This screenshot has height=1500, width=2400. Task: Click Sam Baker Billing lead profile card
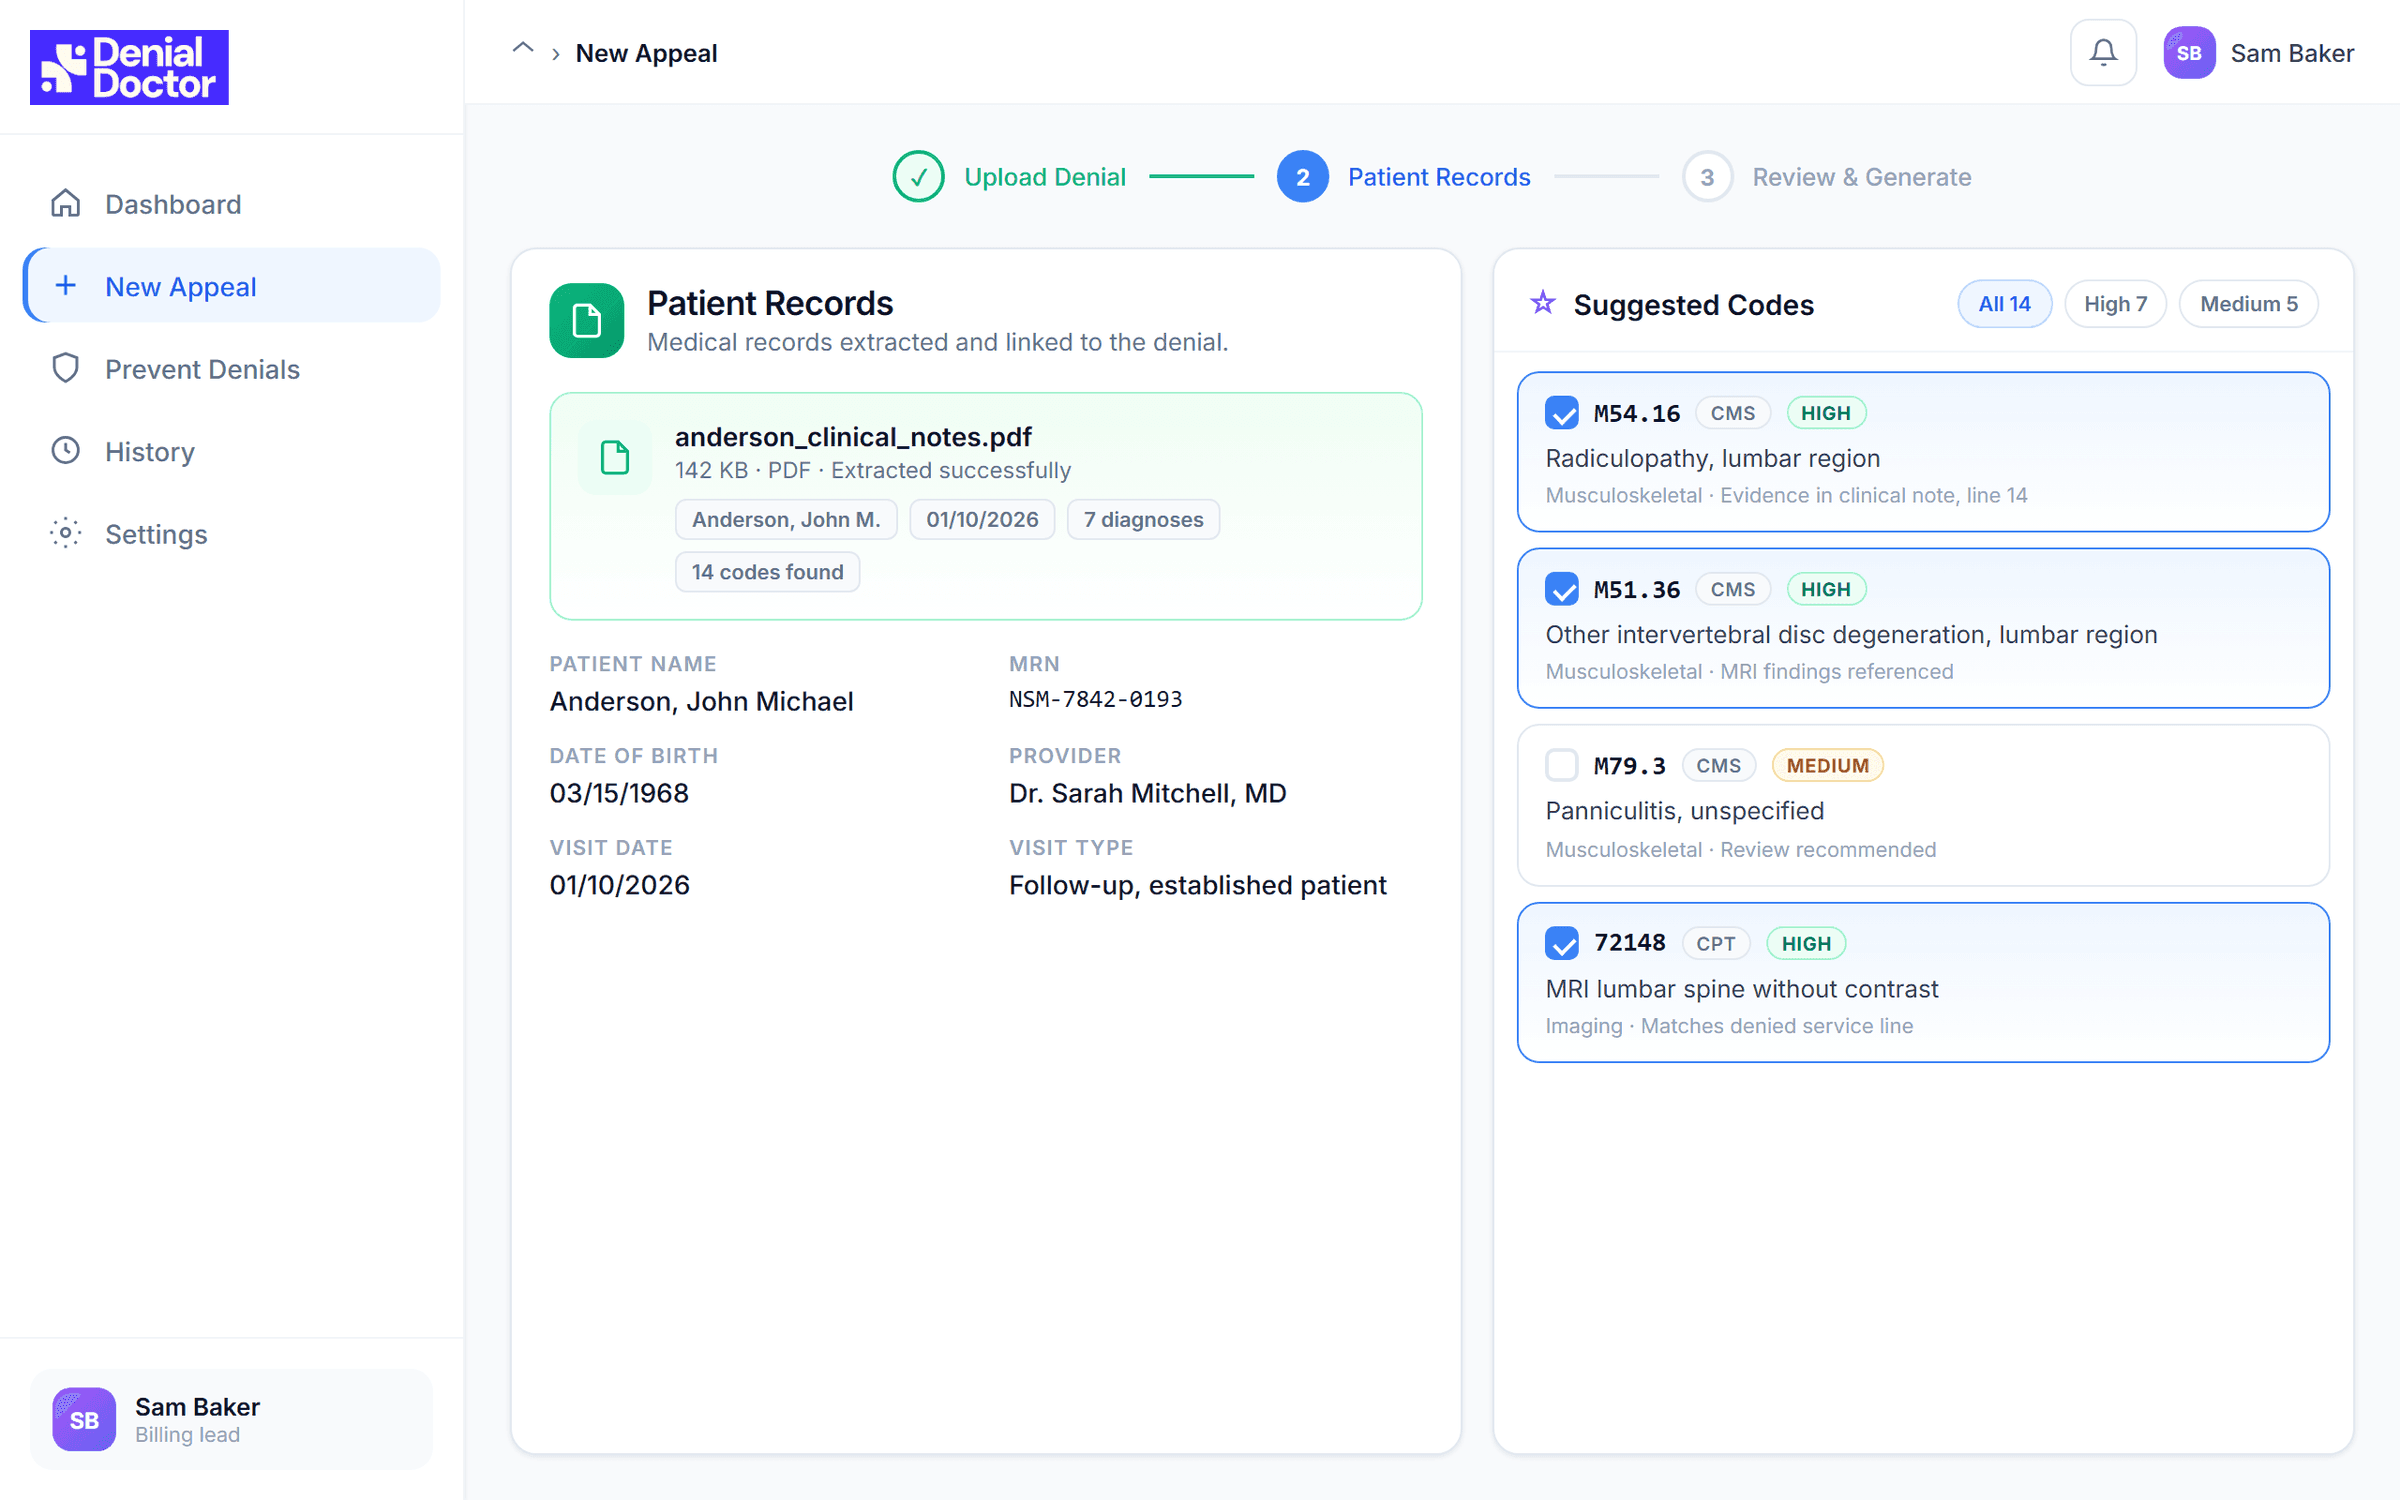click(231, 1419)
